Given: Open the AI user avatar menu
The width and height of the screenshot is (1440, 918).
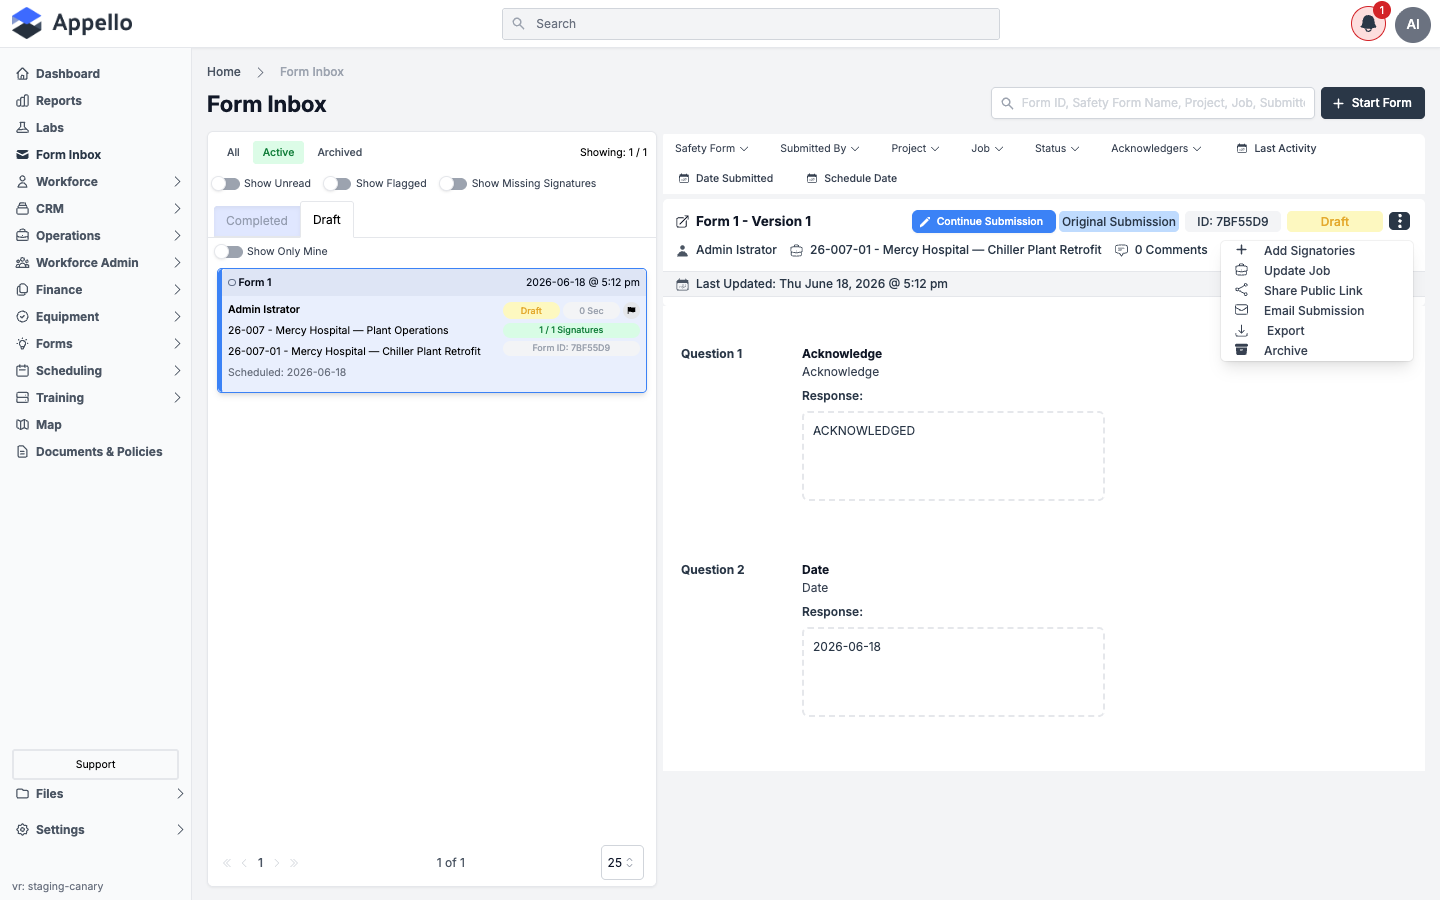Looking at the screenshot, I should tap(1413, 24).
